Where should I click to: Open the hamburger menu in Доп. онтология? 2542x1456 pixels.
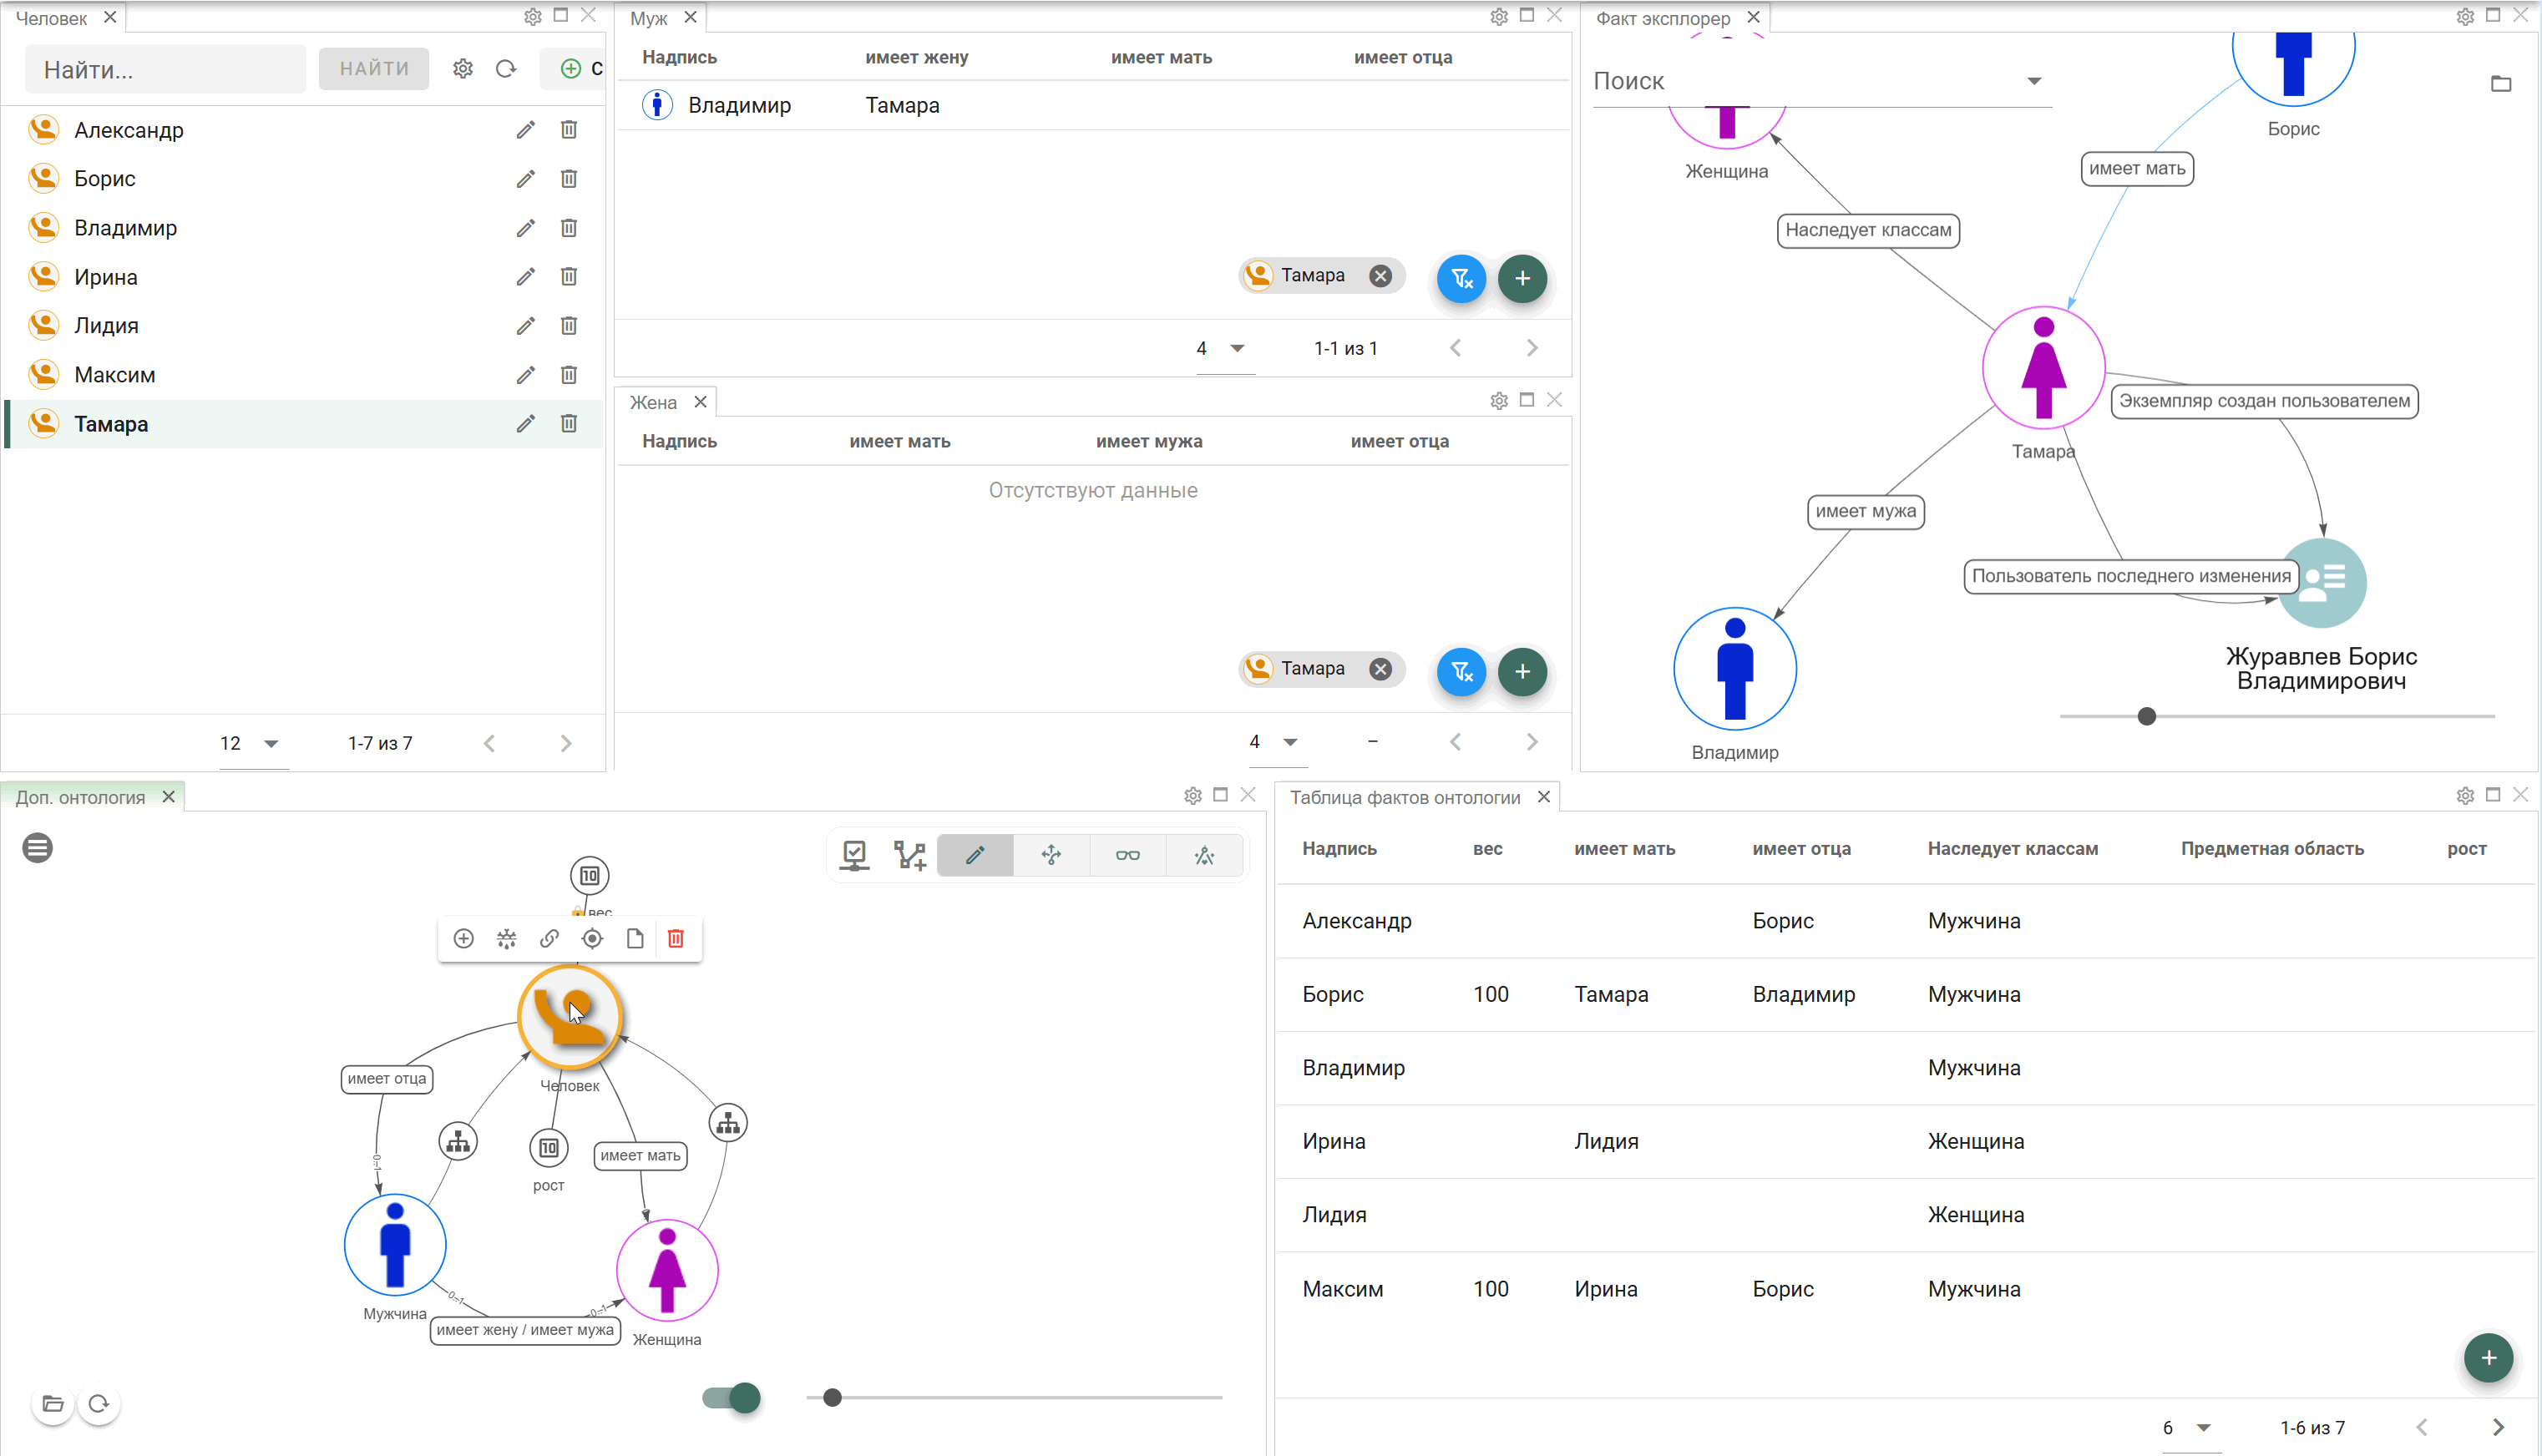coord(38,848)
